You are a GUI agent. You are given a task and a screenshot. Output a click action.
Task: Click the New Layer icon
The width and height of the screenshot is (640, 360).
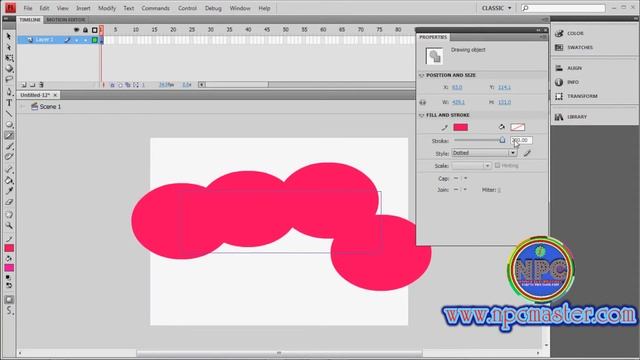[24, 85]
